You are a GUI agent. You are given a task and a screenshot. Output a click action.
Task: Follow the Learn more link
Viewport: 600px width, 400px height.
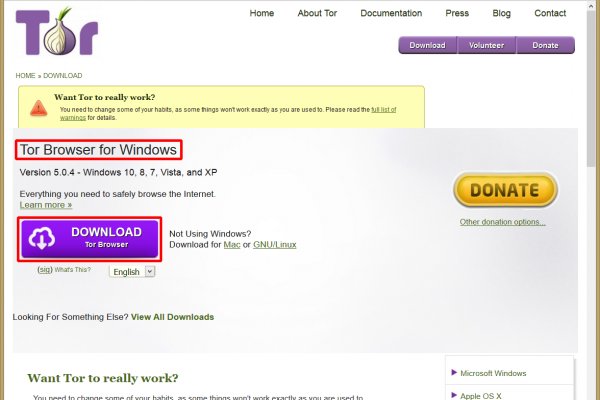(x=46, y=205)
